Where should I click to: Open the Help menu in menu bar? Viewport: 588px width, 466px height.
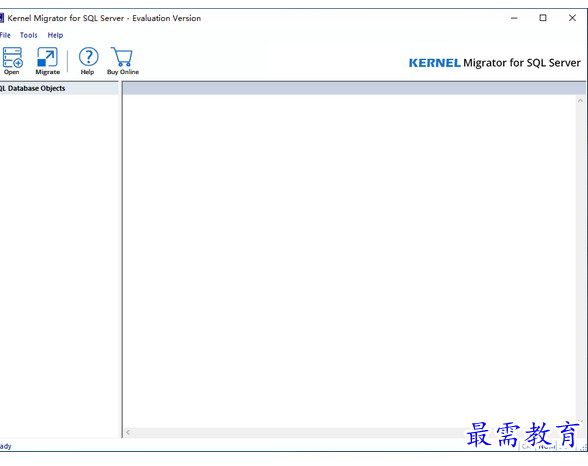(55, 35)
